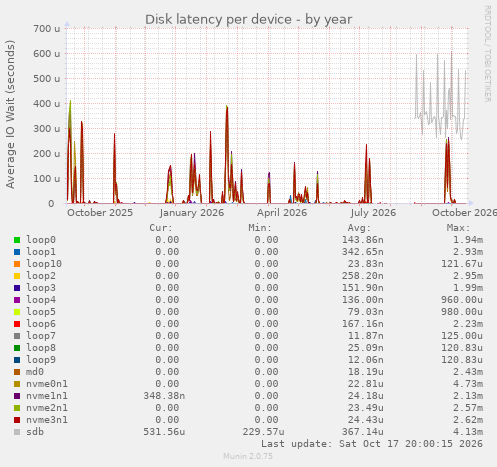Click the sdb light gray swatch
Screen dimensions: 497x467
(17, 432)
